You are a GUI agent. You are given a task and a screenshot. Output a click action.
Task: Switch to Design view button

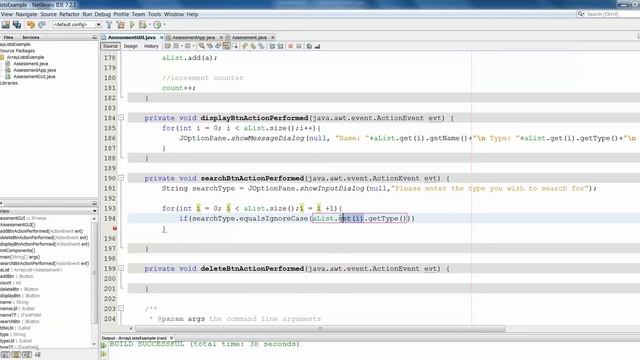(131, 46)
